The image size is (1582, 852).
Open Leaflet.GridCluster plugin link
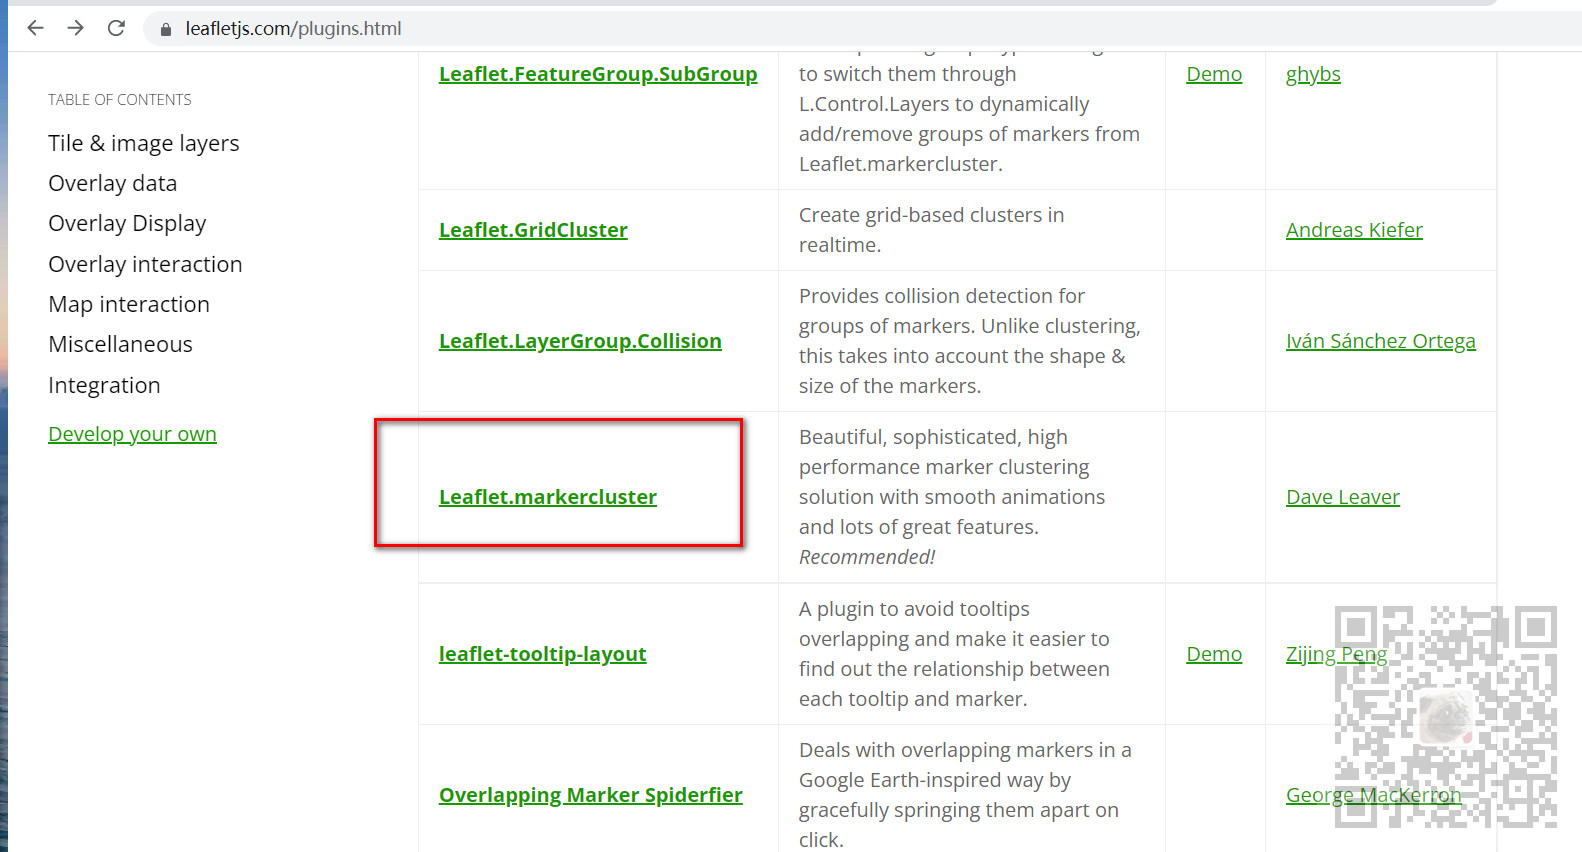[x=533, y=230]
